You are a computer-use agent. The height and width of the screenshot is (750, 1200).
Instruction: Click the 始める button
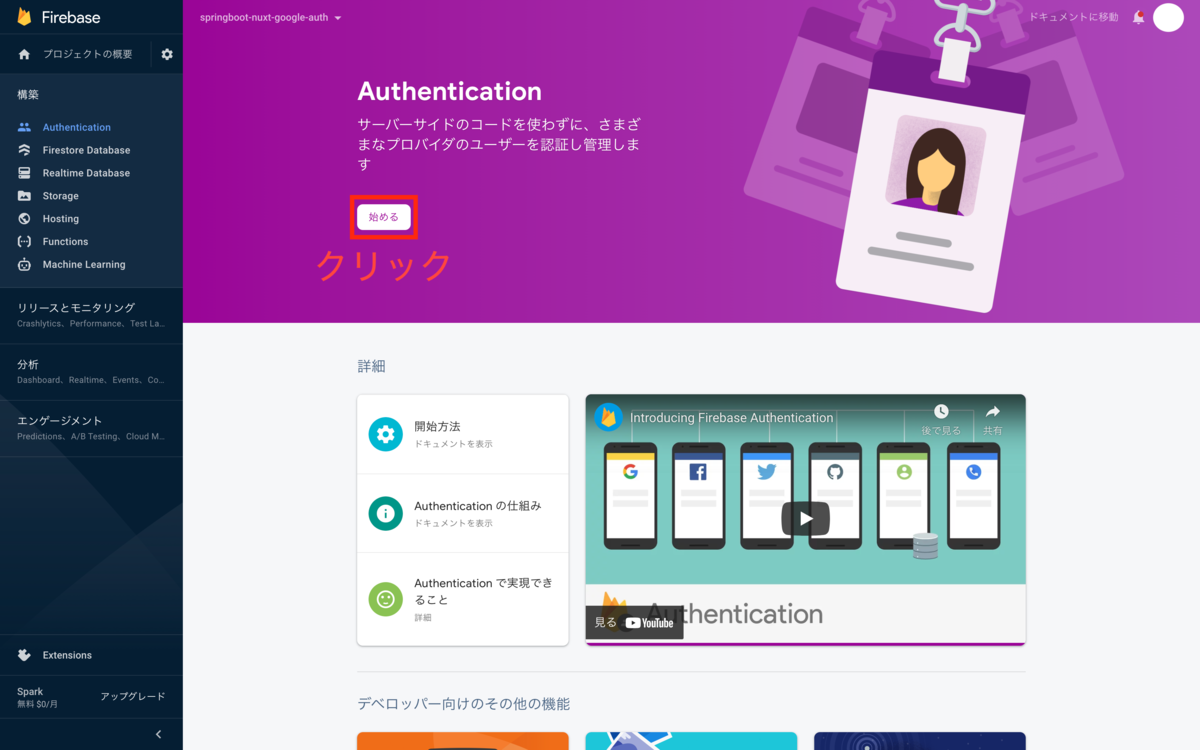[x=384, y=217]
